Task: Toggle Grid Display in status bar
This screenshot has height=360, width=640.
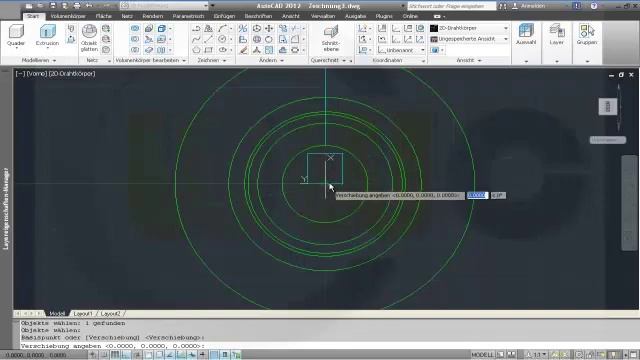Action: click(x=115, y=355)
